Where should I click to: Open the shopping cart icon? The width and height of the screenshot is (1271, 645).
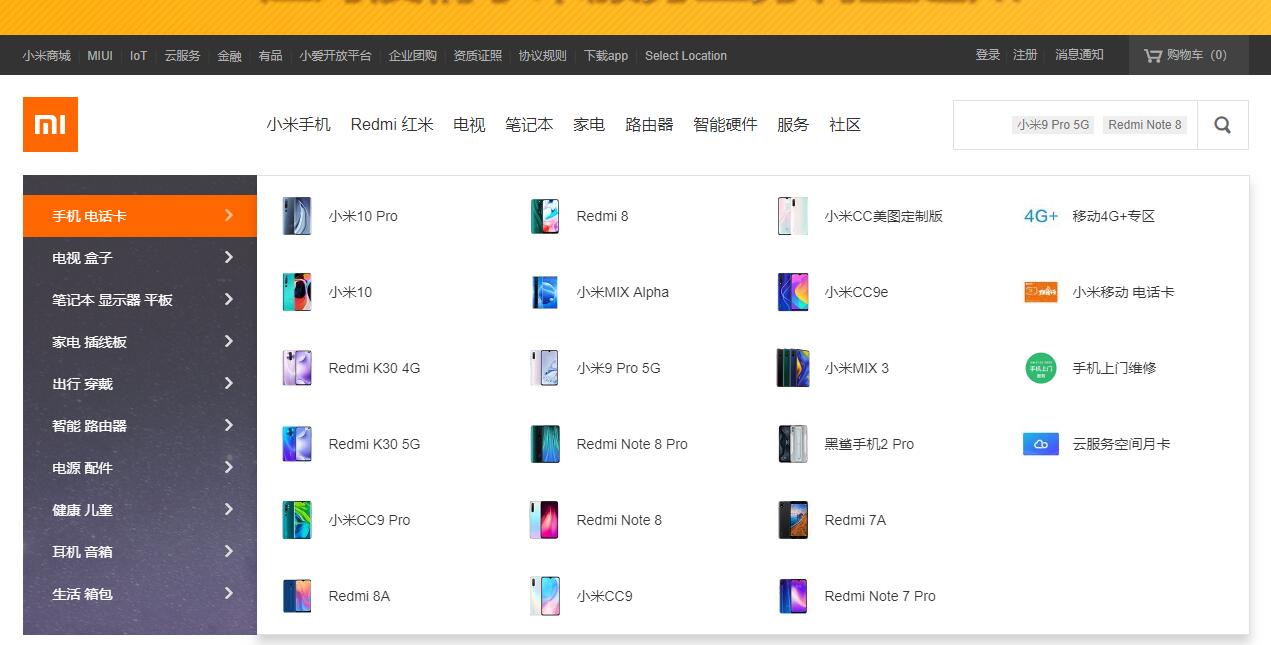tap(1153, 55)
